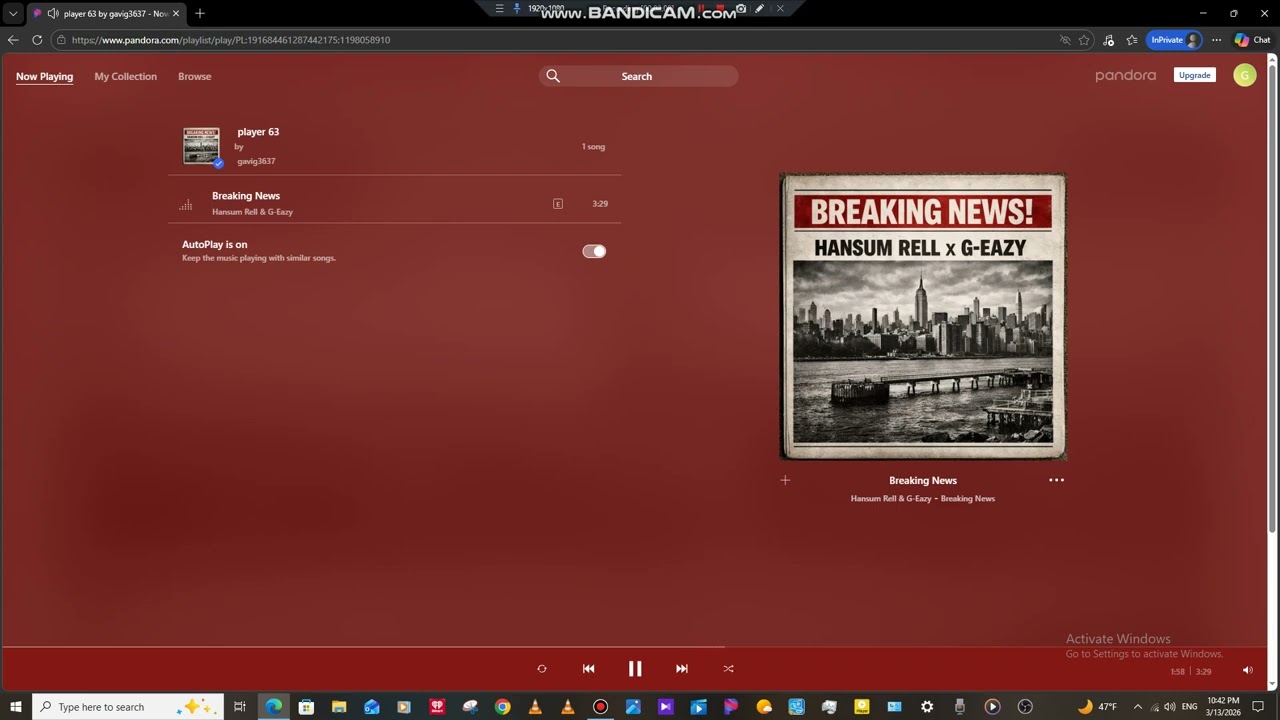1280x720 pixels.
Task: Mute the tab via its speaker icon
Action: tap(52, 14)
